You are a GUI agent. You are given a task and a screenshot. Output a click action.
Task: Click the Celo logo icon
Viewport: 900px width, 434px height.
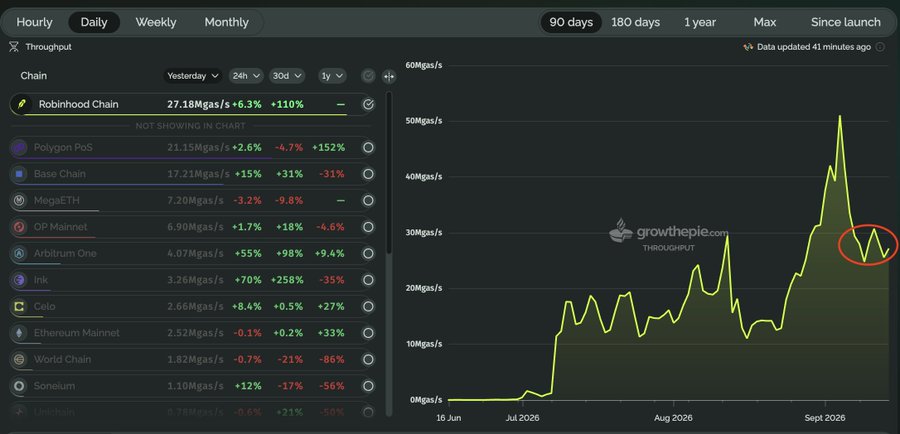pos(19,307)
